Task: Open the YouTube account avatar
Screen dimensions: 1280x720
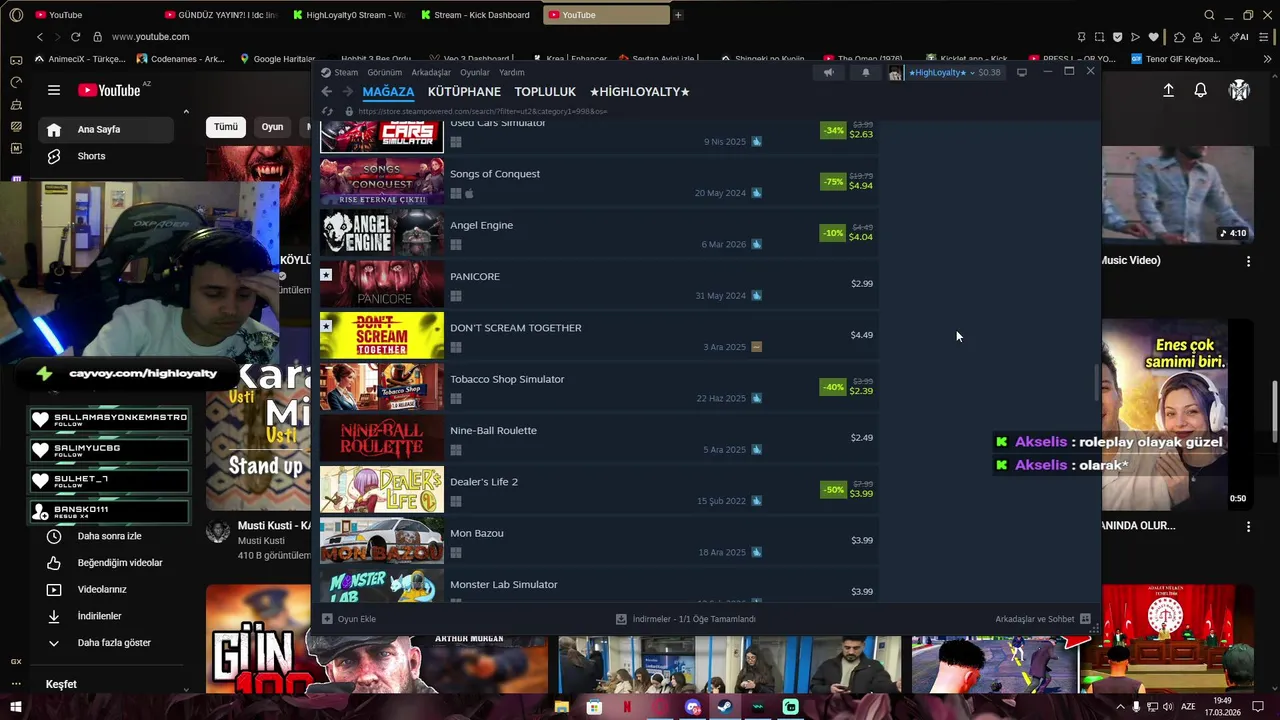Action: pos(1239,90)
